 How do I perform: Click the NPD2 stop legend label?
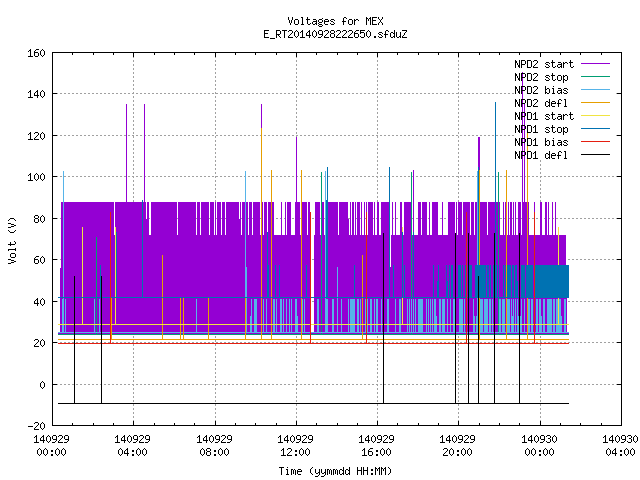[x=541, y=77]
